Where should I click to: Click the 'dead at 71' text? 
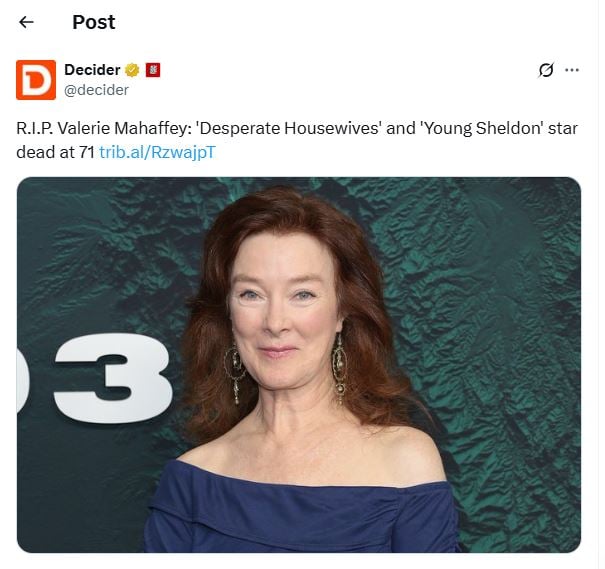[x=56, y=152]
